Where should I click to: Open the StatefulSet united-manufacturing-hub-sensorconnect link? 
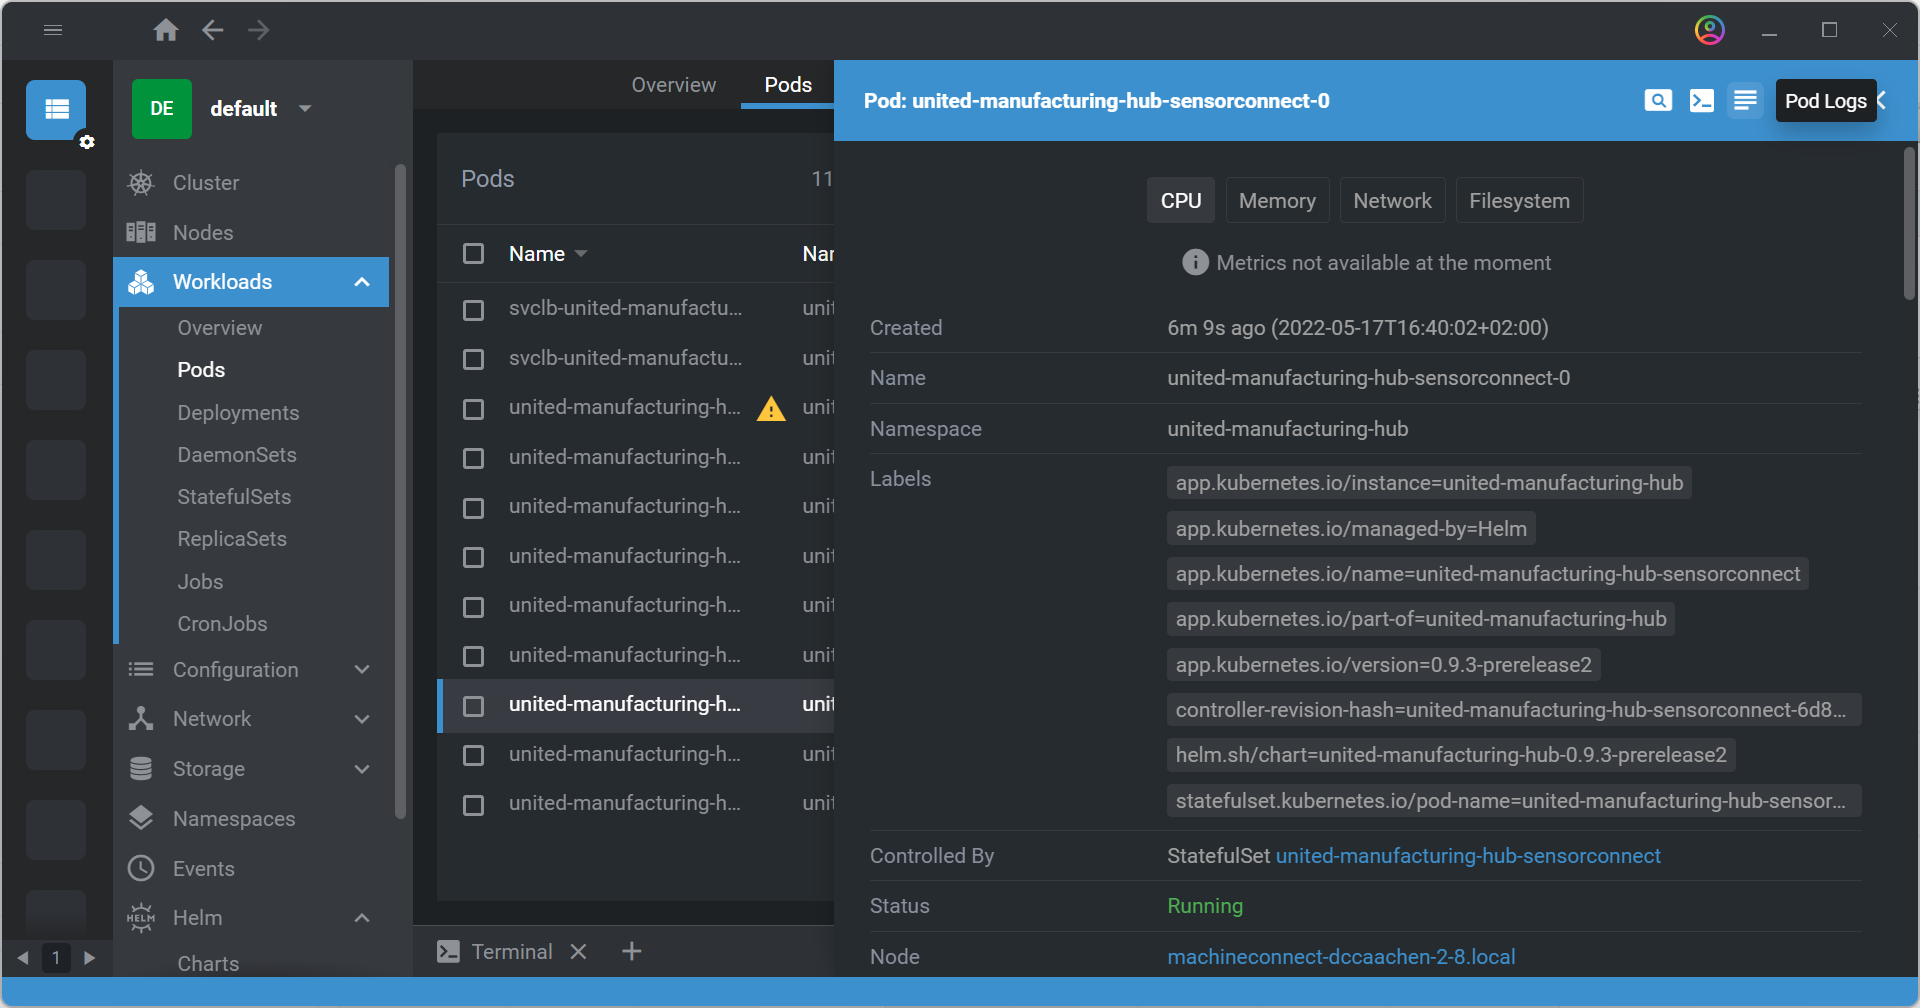click(x=1467, y=856)
